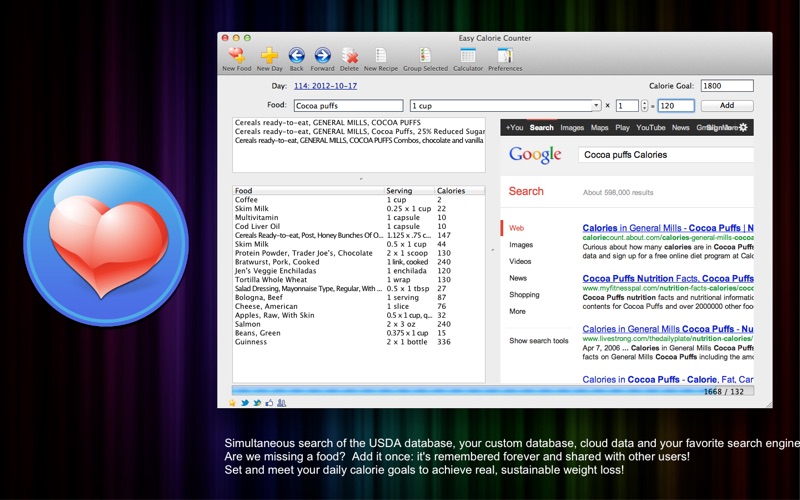This screenshot has width=800, height=500.
Task: Select Cocoa Puffs, 25% Reduced Sugar result
Action: 359,131
